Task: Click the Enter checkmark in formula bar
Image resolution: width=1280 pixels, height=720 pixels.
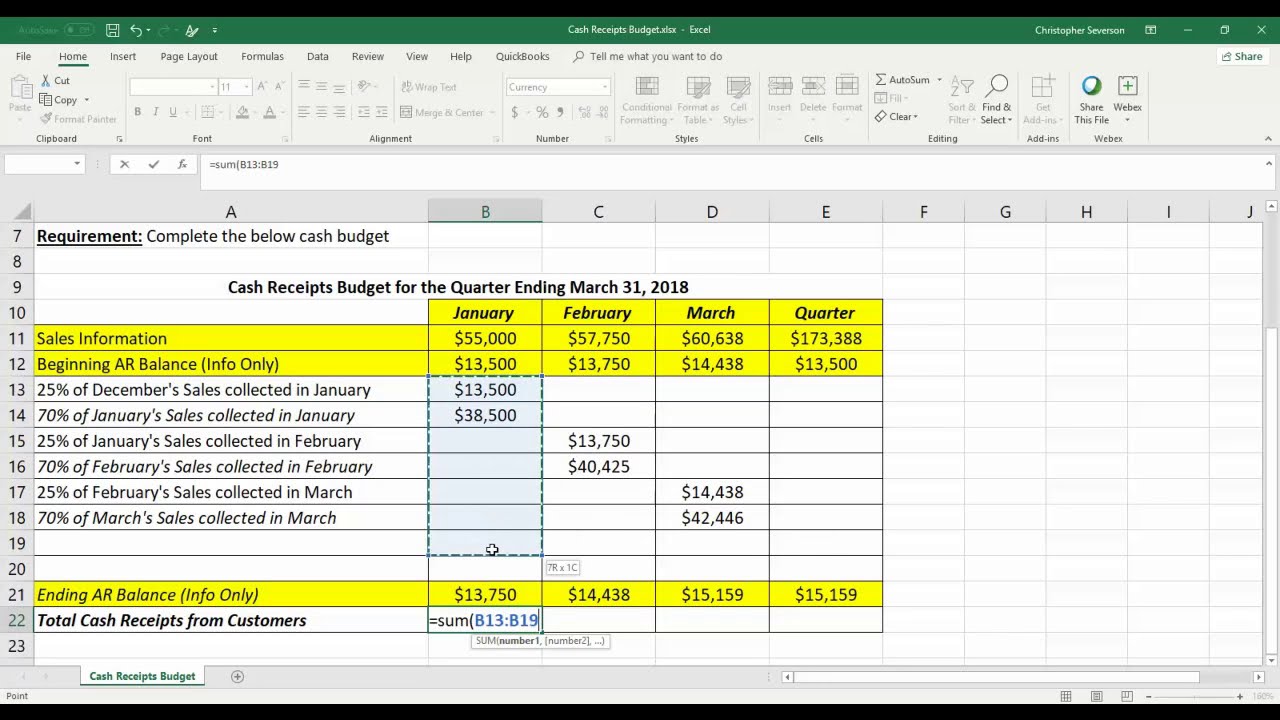Action: point(153,164)
